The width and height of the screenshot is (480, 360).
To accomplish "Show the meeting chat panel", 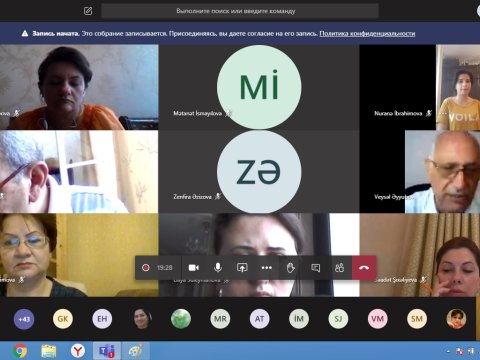I will pos(315,268).
